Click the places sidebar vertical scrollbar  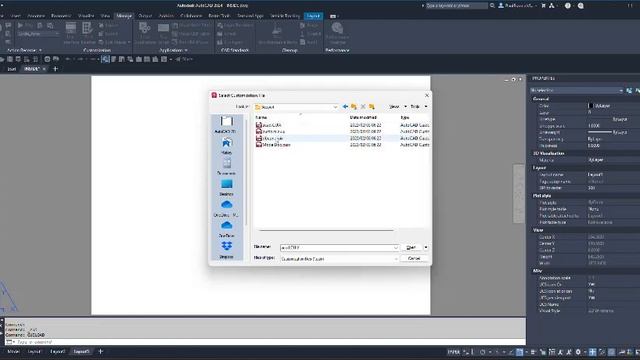(x=246, y=171)
